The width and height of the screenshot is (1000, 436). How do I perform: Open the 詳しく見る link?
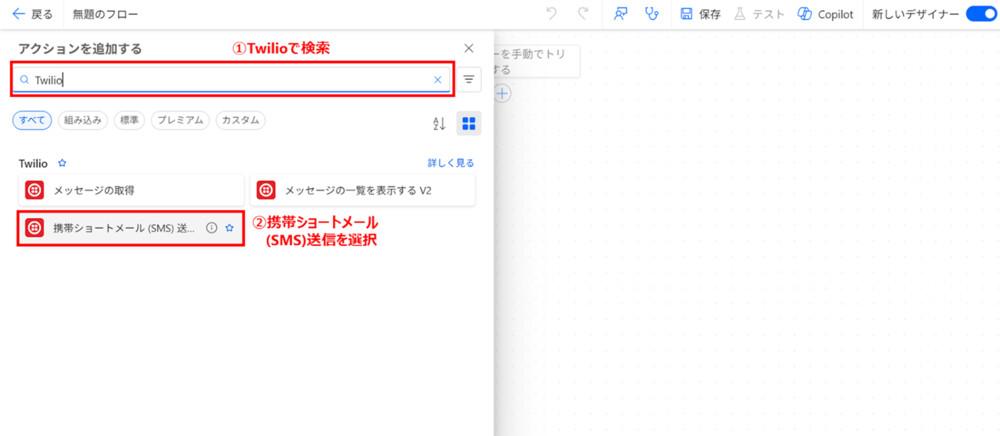coord(451,163)
